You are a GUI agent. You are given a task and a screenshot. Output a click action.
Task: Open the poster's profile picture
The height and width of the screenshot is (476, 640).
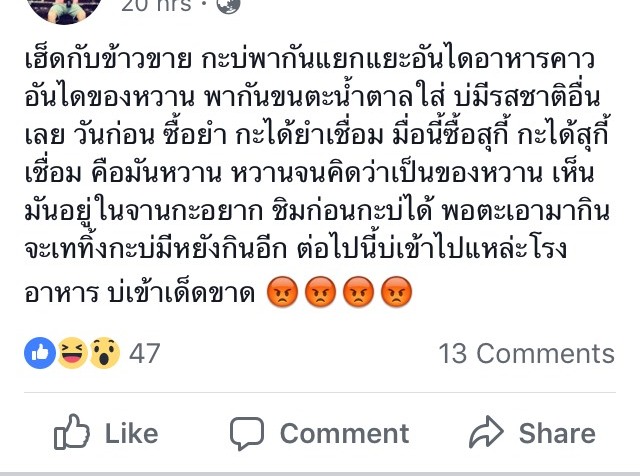[x=65, y=10]
